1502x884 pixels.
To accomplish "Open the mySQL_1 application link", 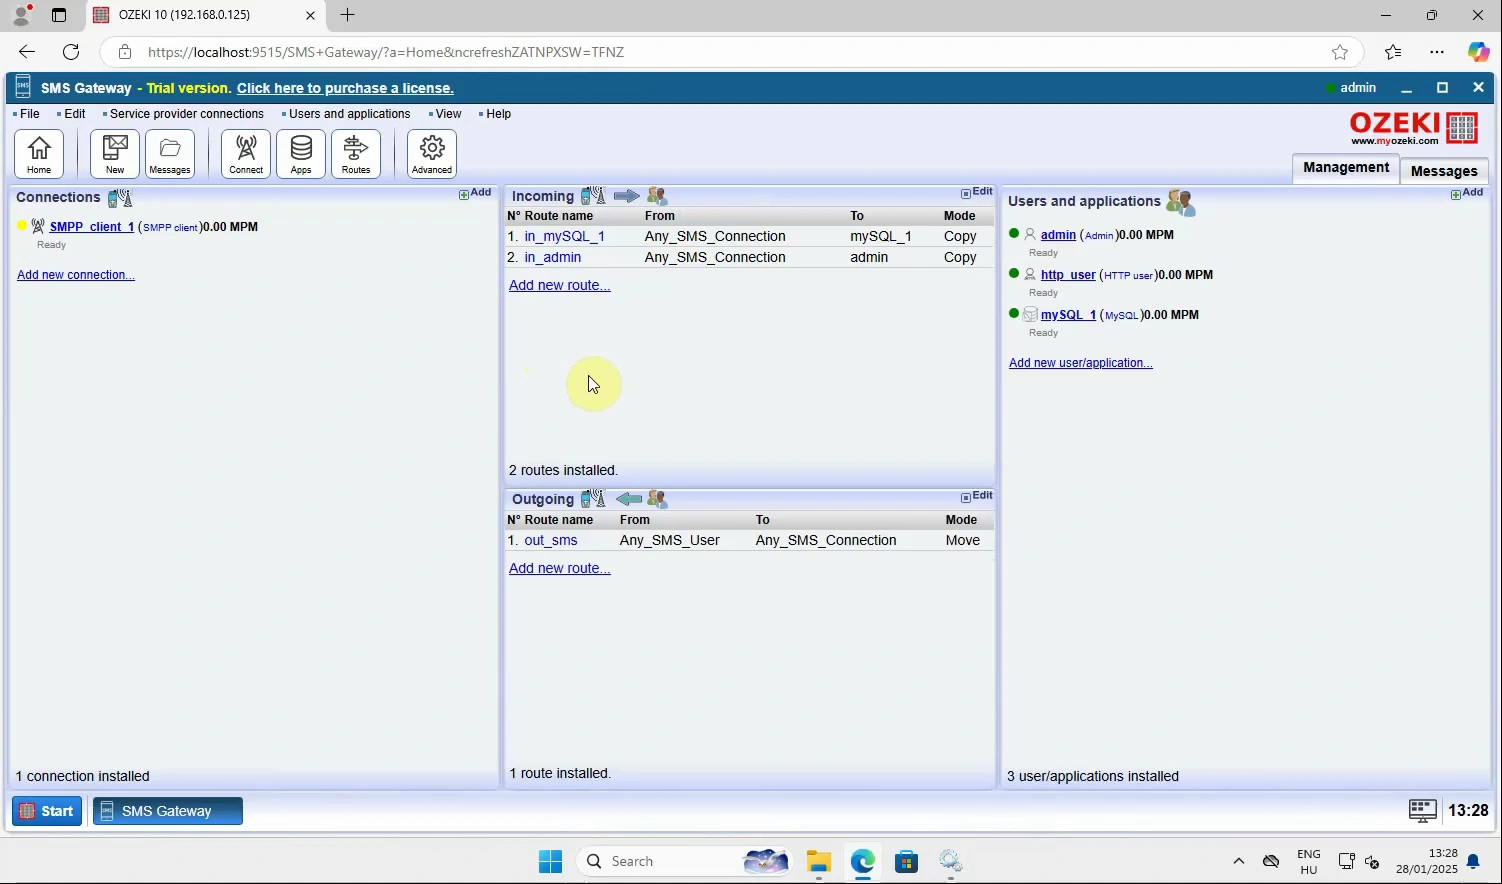I will 1068,315.
